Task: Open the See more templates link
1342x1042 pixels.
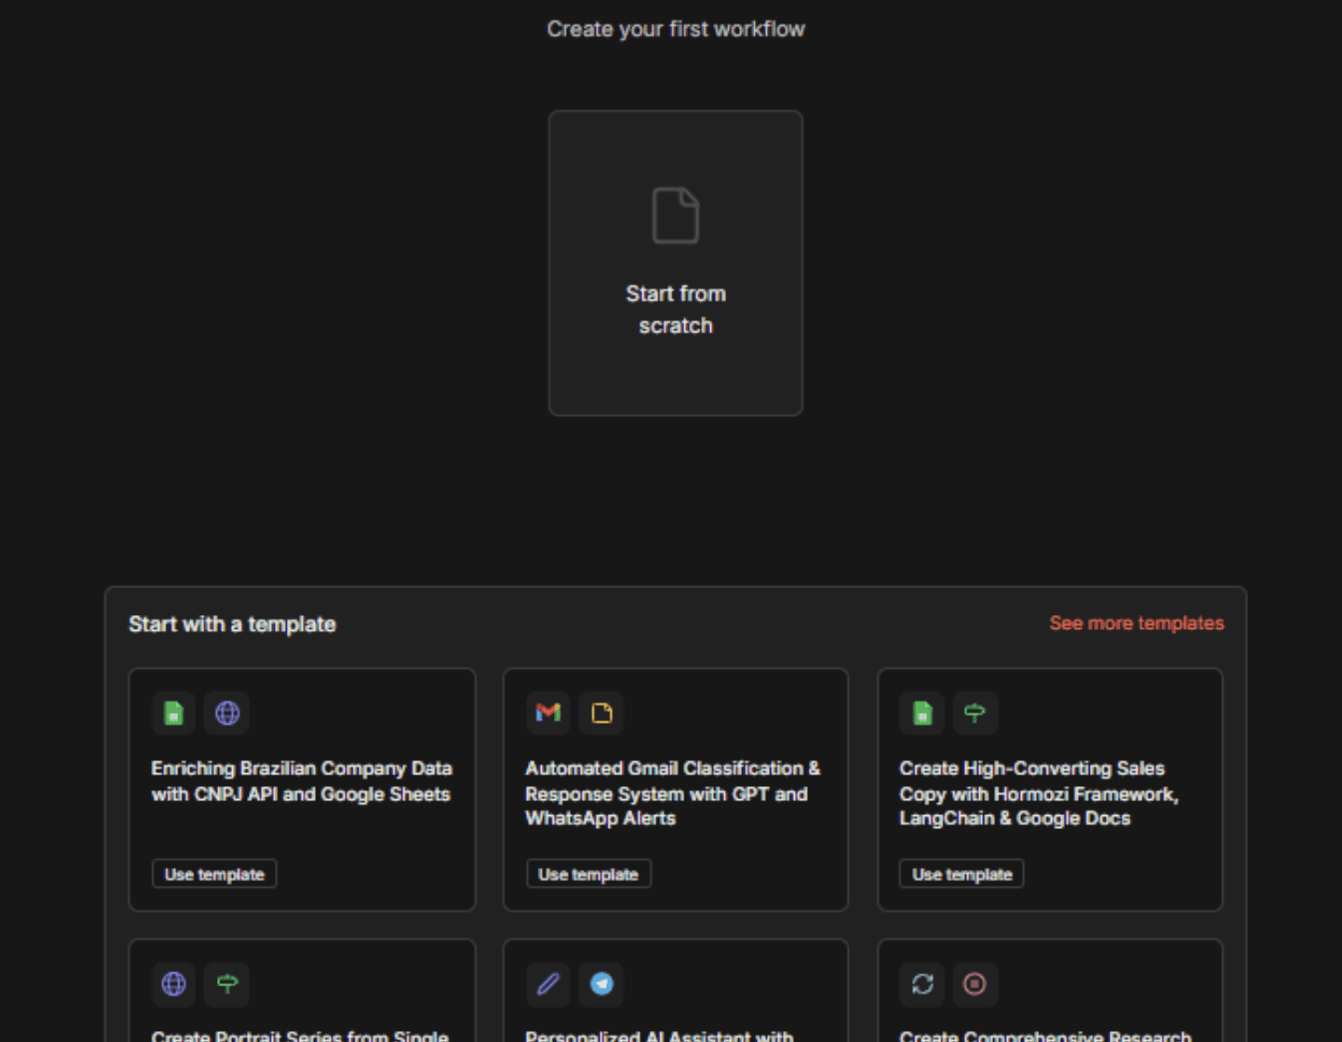Action: pyautogui.click(x=1136, y=623)
